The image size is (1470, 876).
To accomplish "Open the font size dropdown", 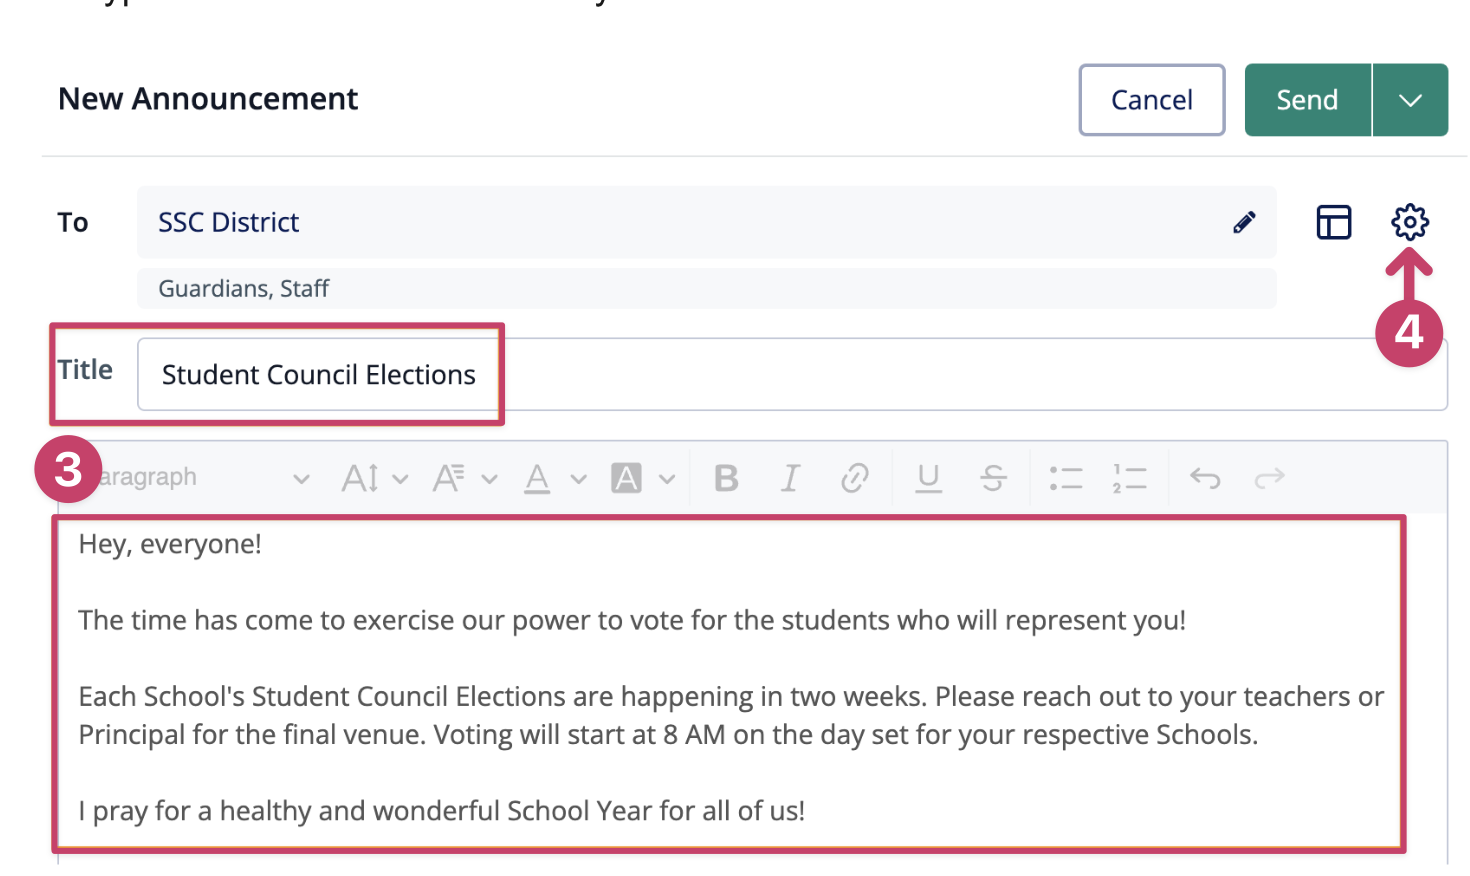I will (x=375, y=478).
